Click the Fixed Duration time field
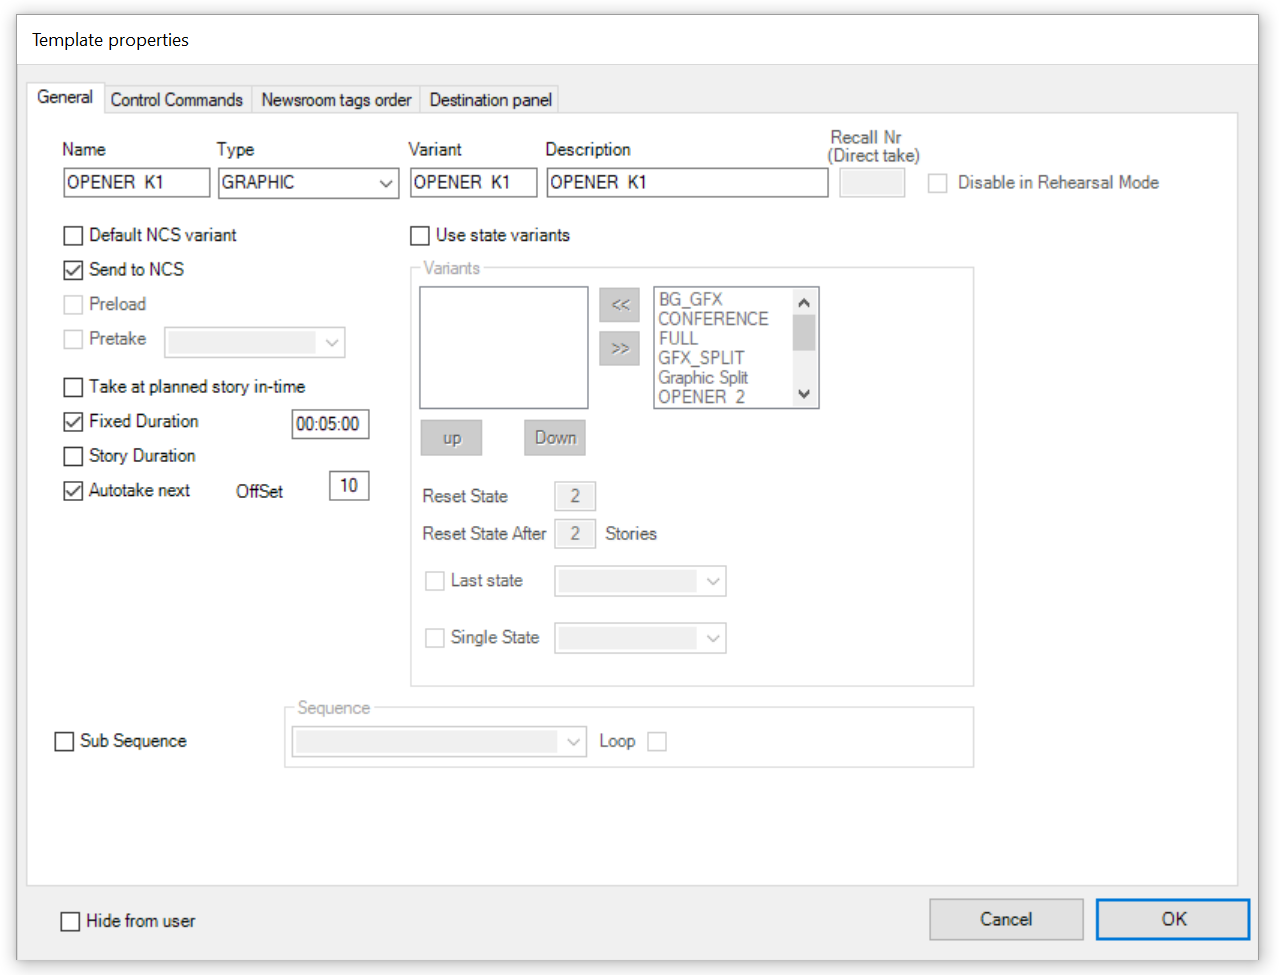 [329, 424]
